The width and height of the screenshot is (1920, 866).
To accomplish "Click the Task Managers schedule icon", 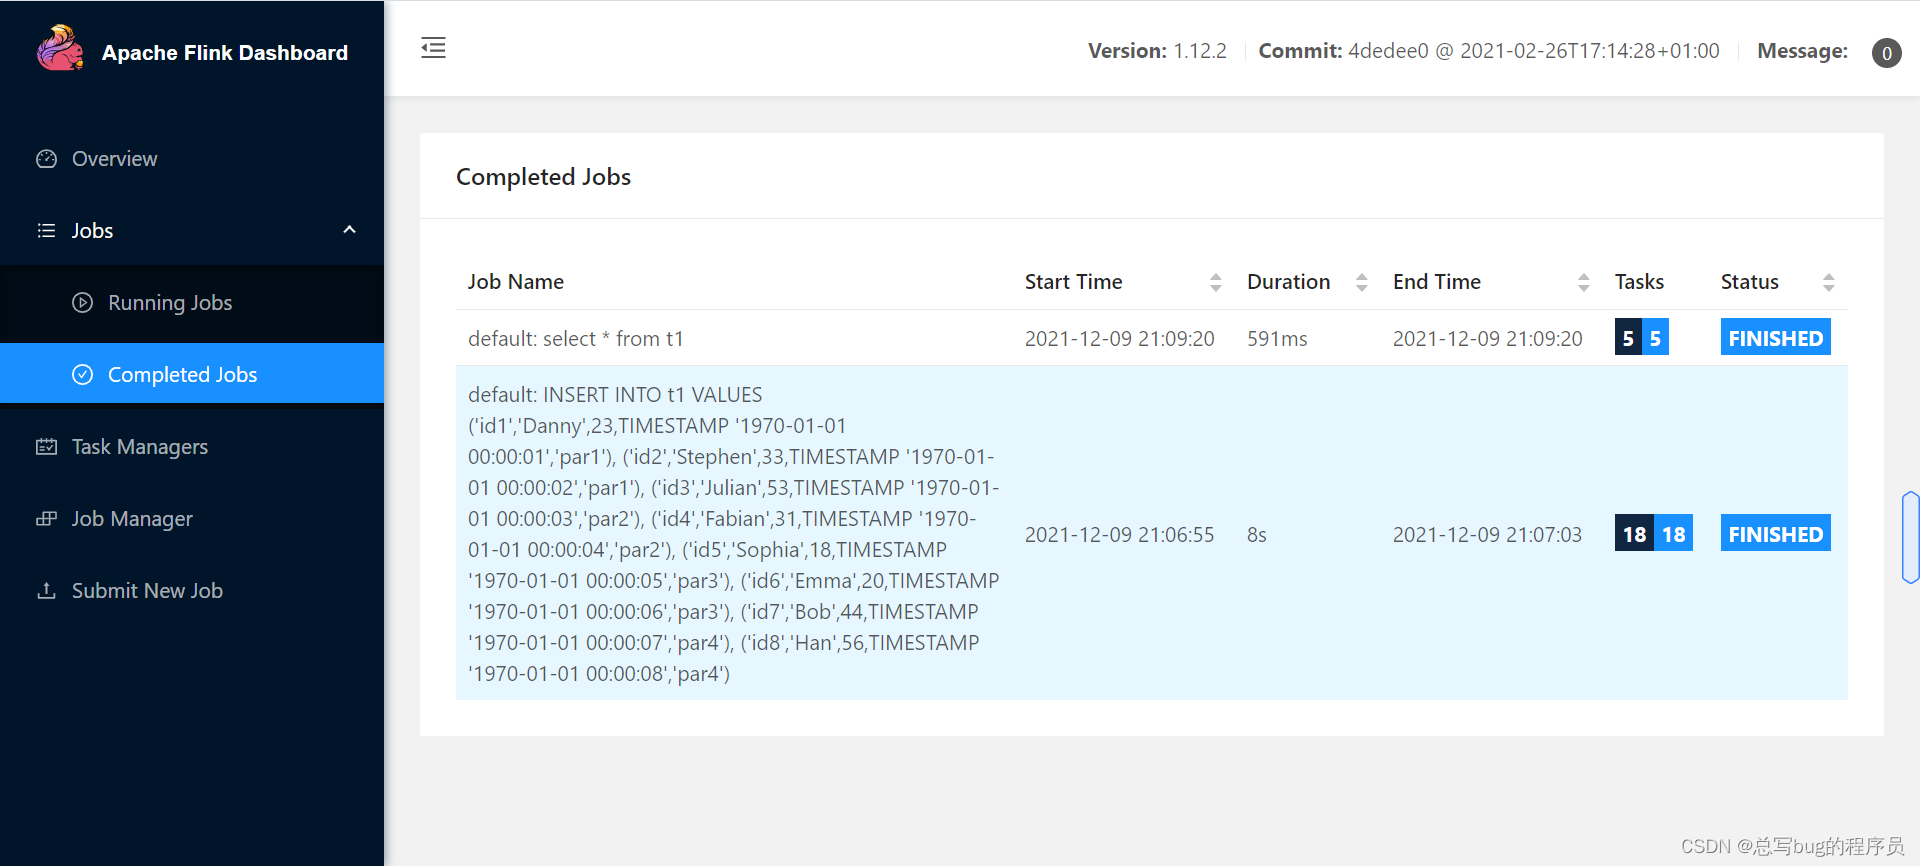I will point(46,447).
